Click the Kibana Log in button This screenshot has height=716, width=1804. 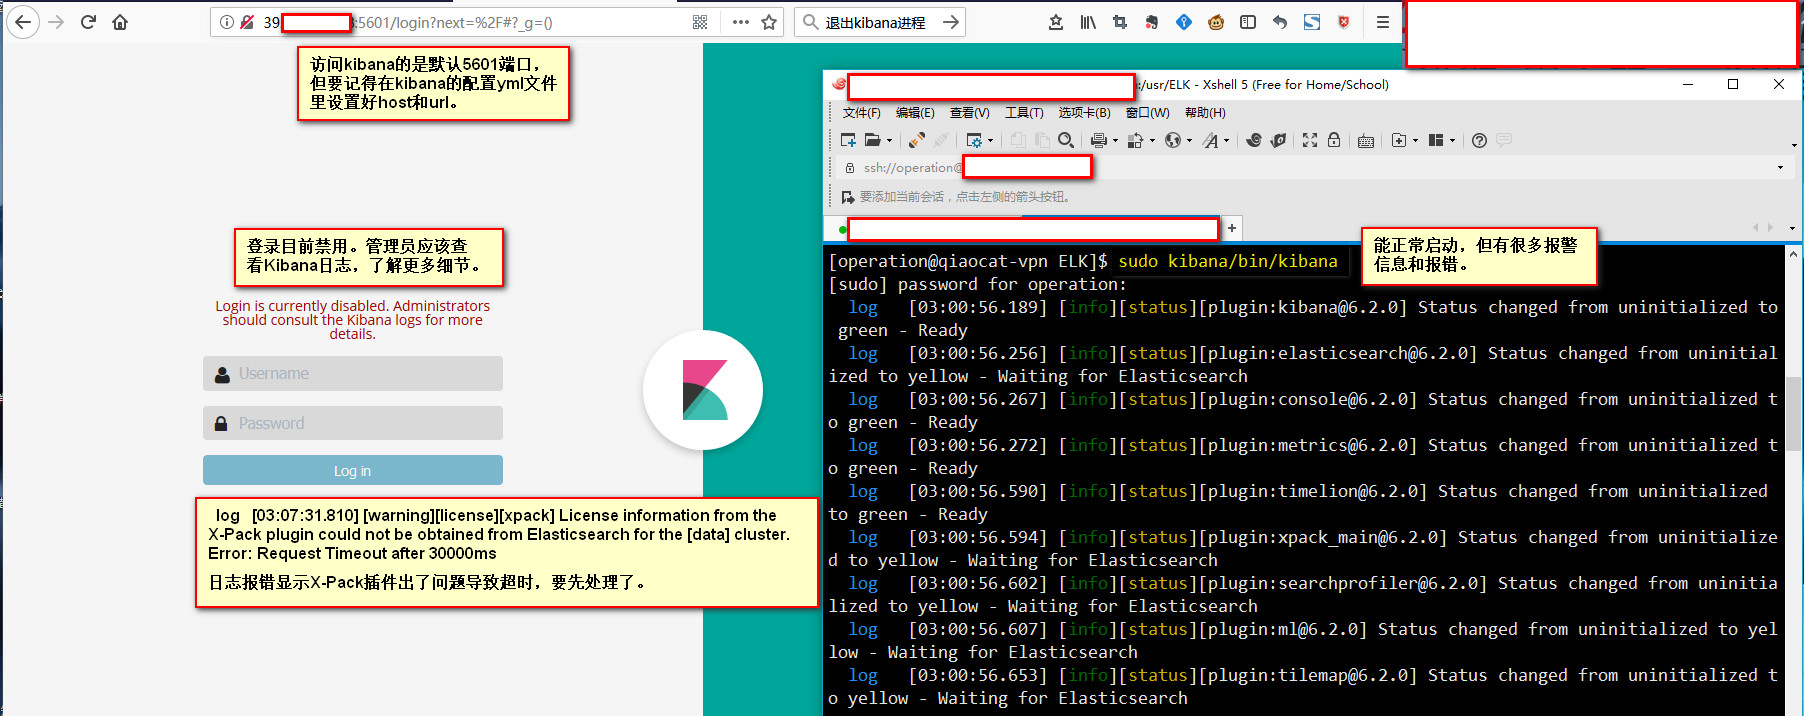pos(353,471)
